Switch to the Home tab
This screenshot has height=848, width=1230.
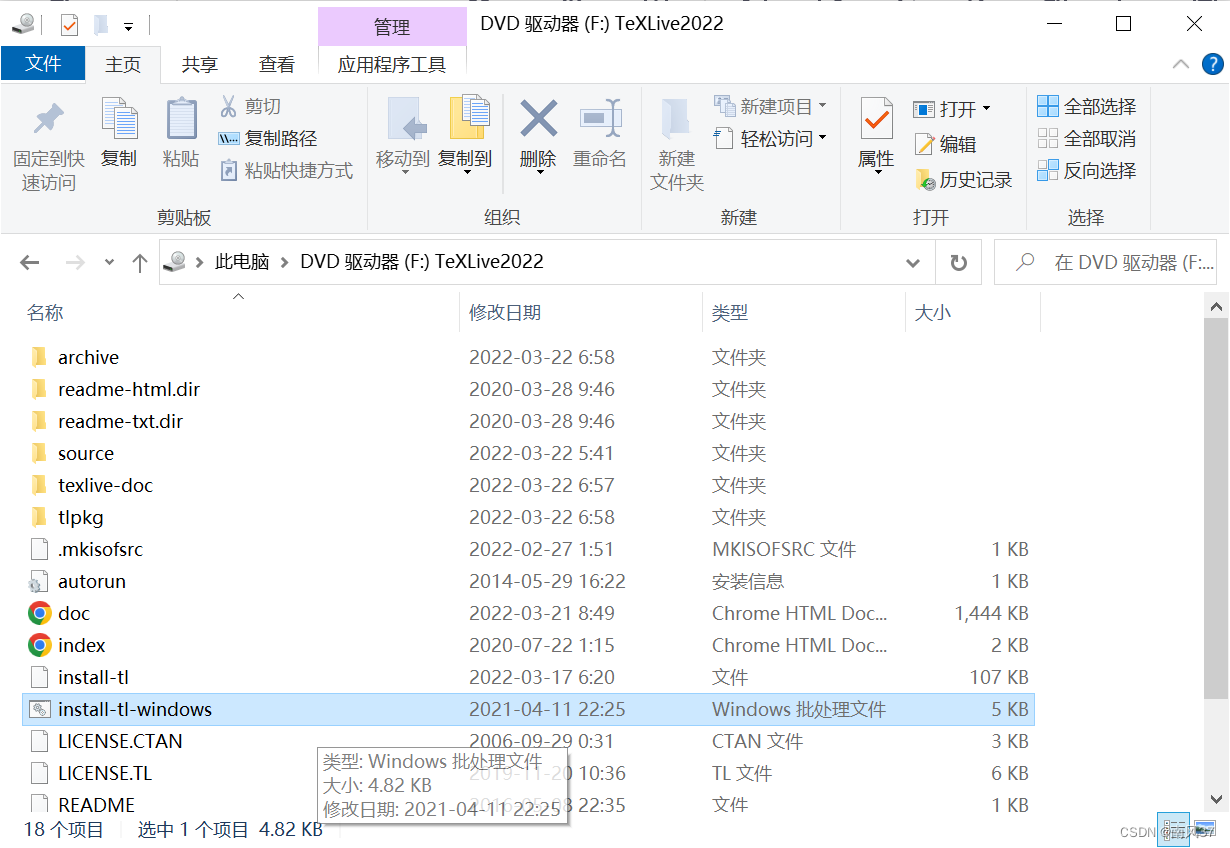point(123,64)
